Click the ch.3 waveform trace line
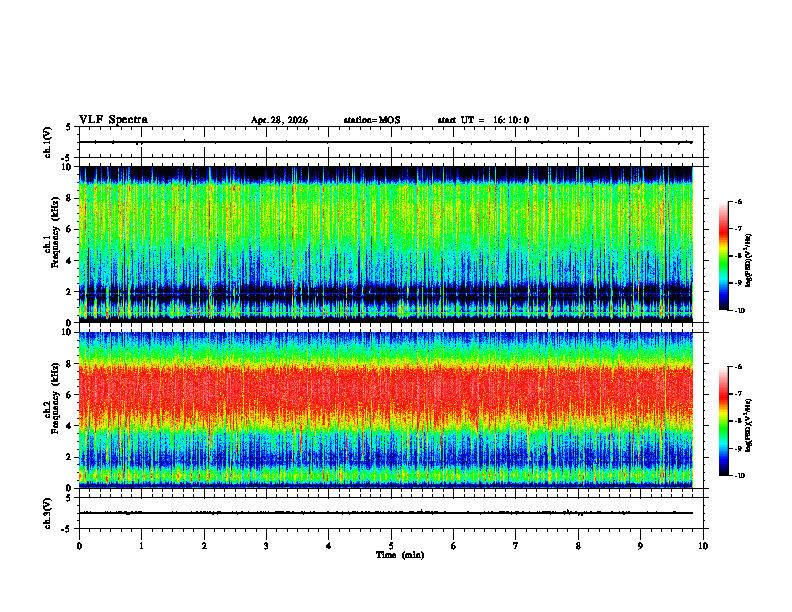The height and width of the screenshot is (612, 792). [x=385, y=513]
